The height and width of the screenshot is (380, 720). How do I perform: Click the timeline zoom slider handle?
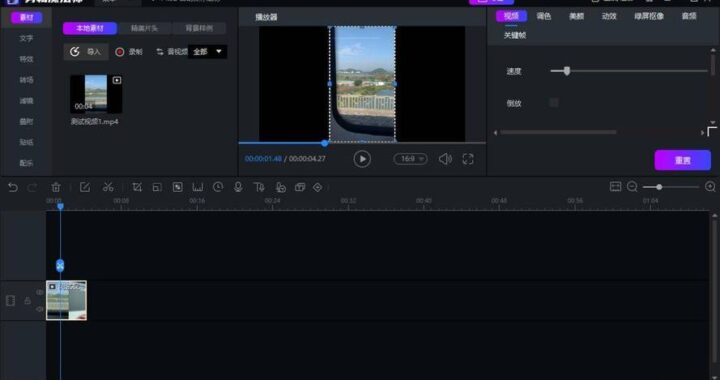pos(659,187)
